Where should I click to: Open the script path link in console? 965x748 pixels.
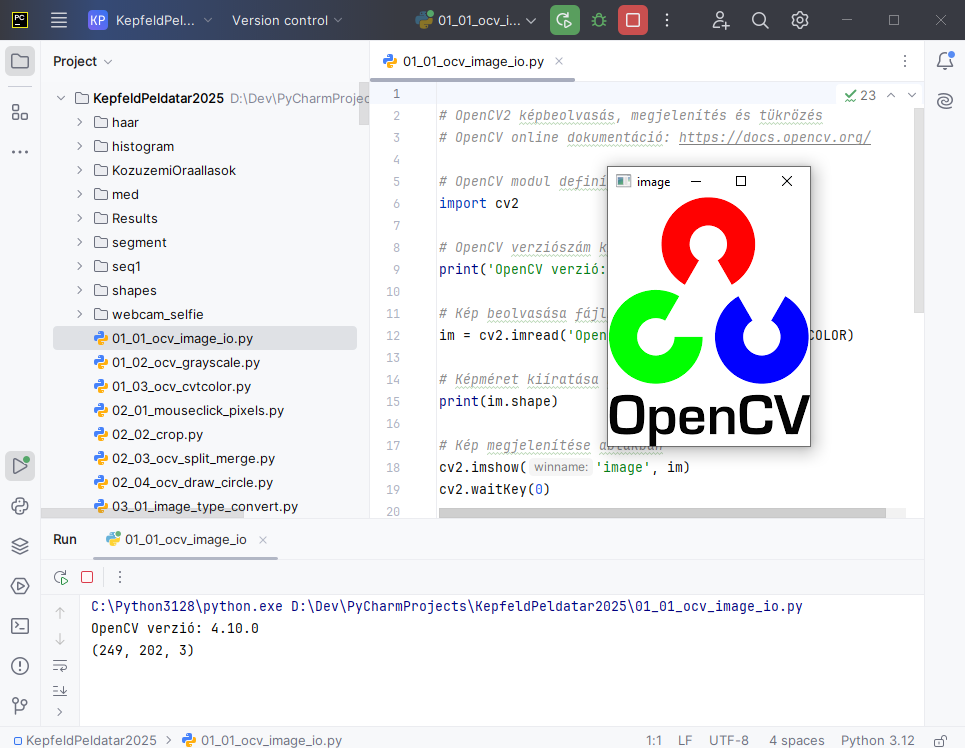[547, 606]
